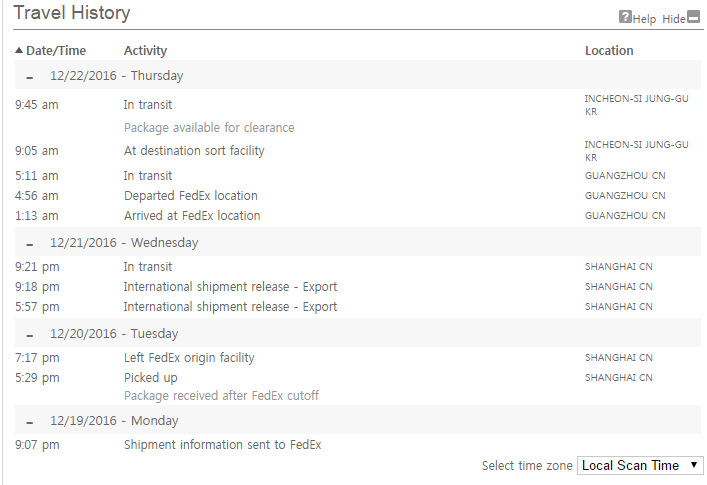Sort by the Date/Time column header

tap(56, 50)
